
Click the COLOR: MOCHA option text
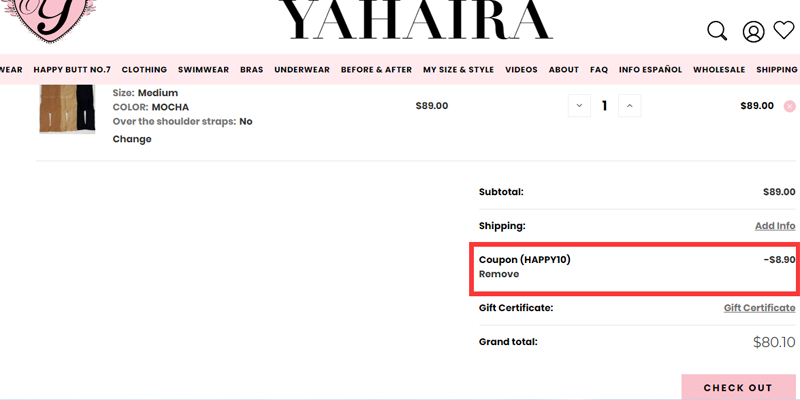[151, 107]
